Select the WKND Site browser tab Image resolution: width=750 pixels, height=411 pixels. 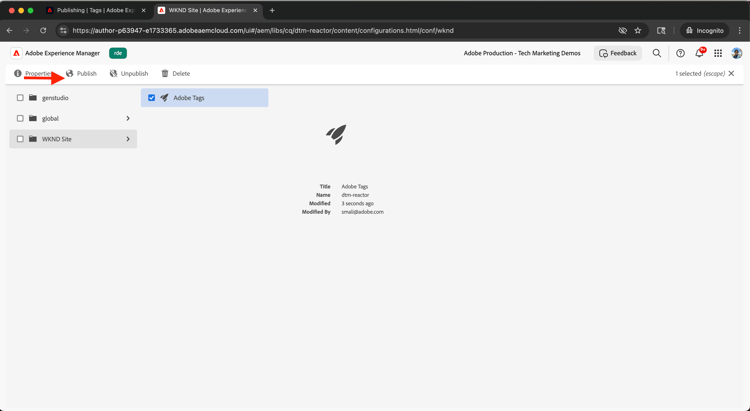208,10
